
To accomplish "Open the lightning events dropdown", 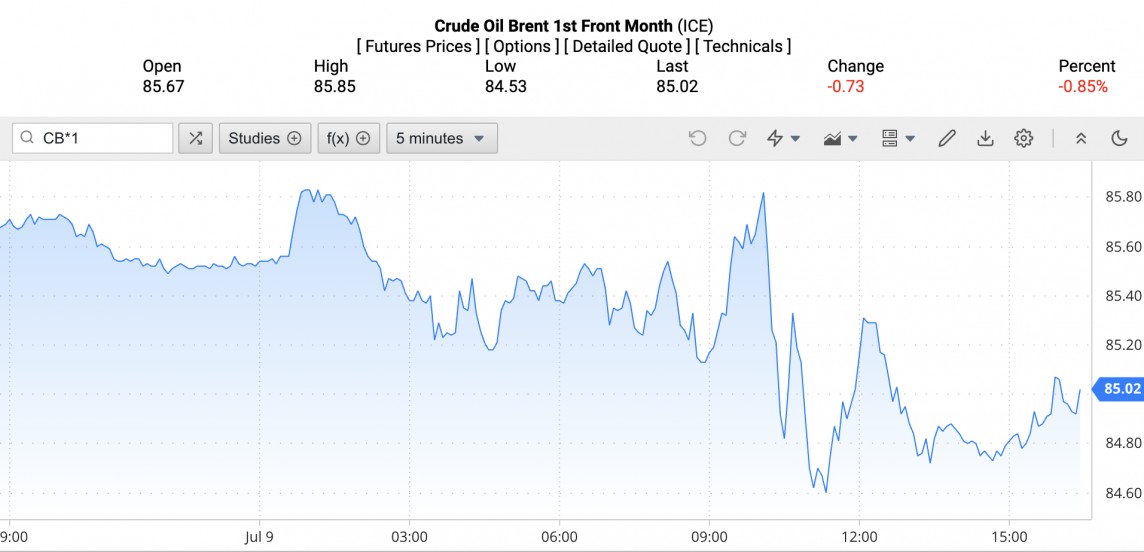I will pos(783,138).
